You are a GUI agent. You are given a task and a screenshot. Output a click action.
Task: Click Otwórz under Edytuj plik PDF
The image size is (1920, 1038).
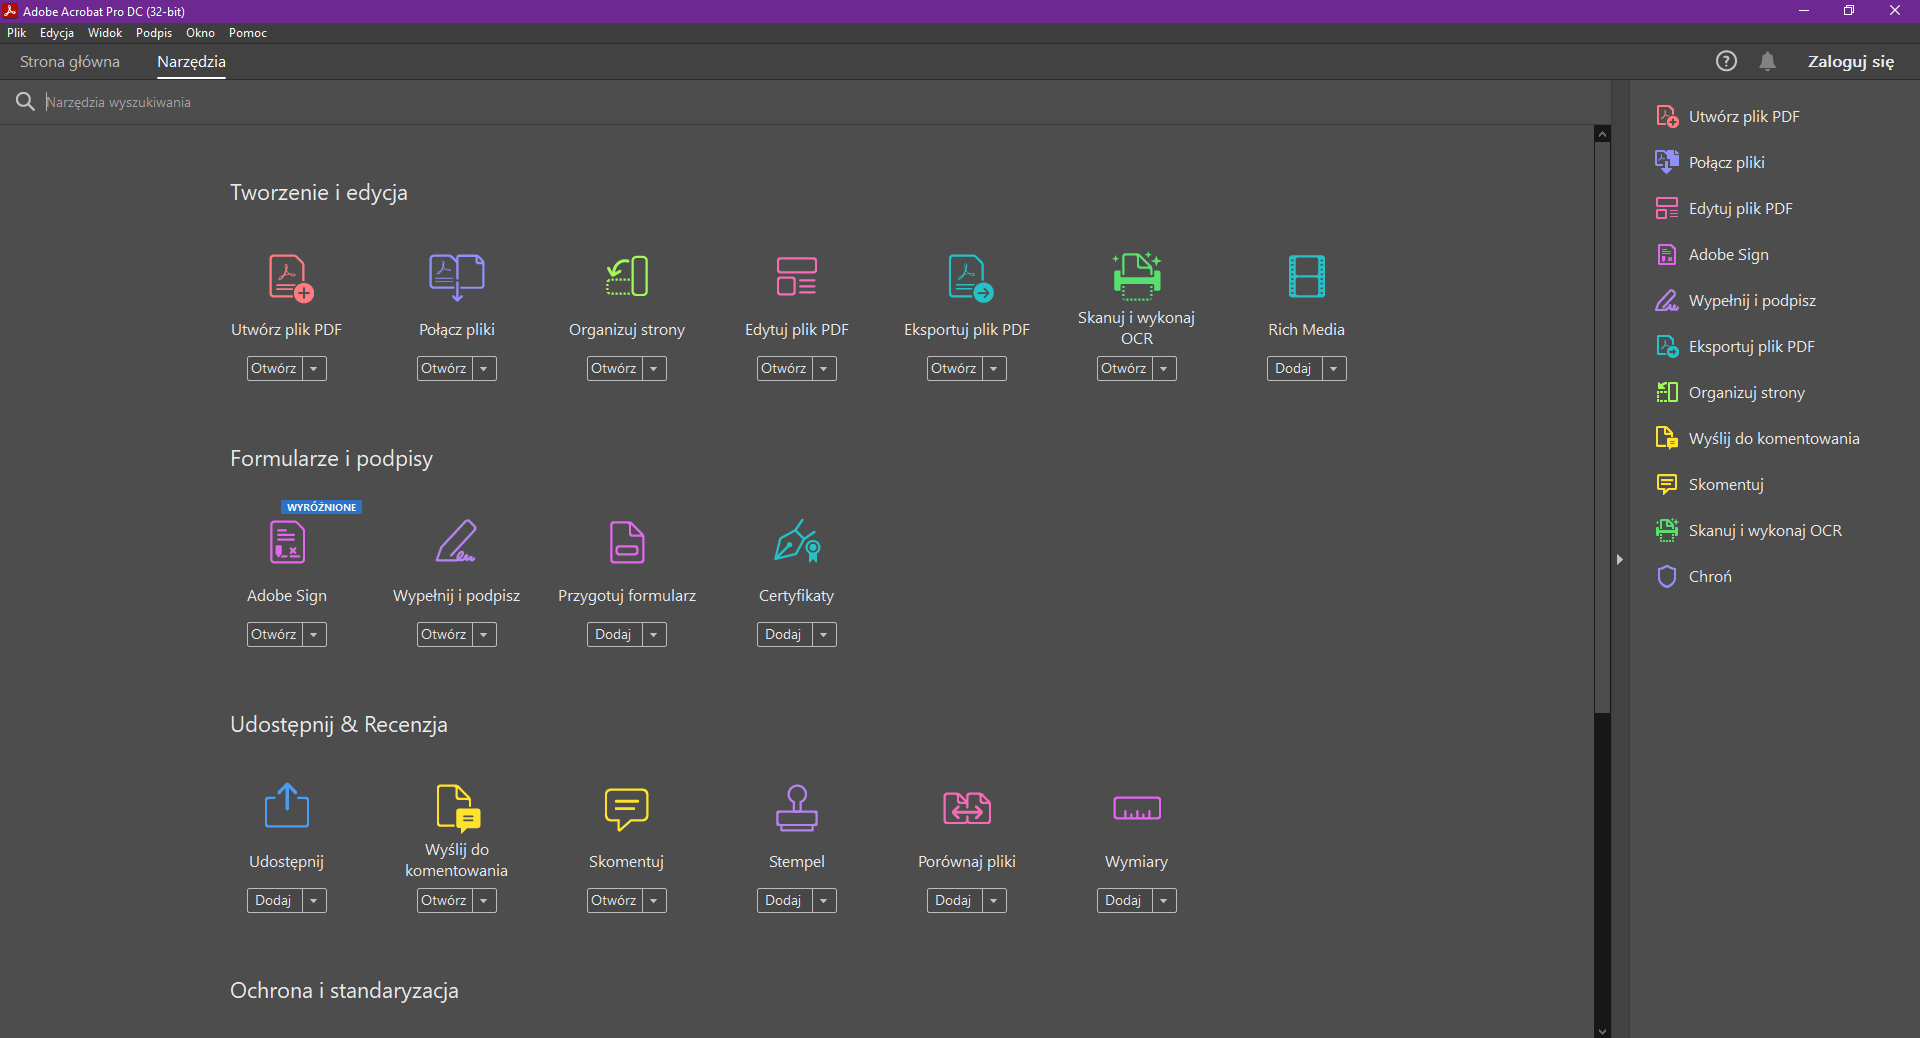point(784,369)
